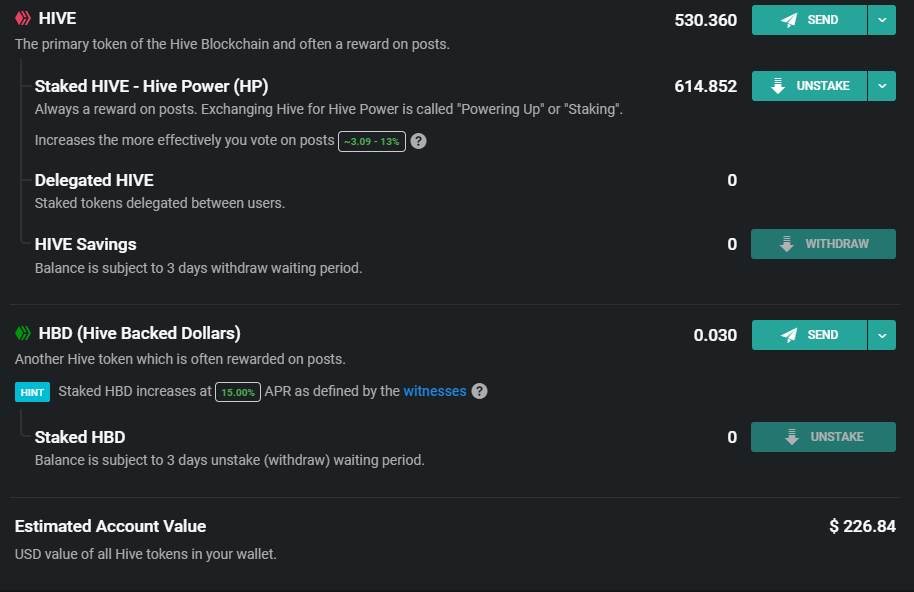The height and width of the screenshot is (592, 914).
Task: Click the paper plane icon on the HBD Send button
Action: (x=789, y=335)
